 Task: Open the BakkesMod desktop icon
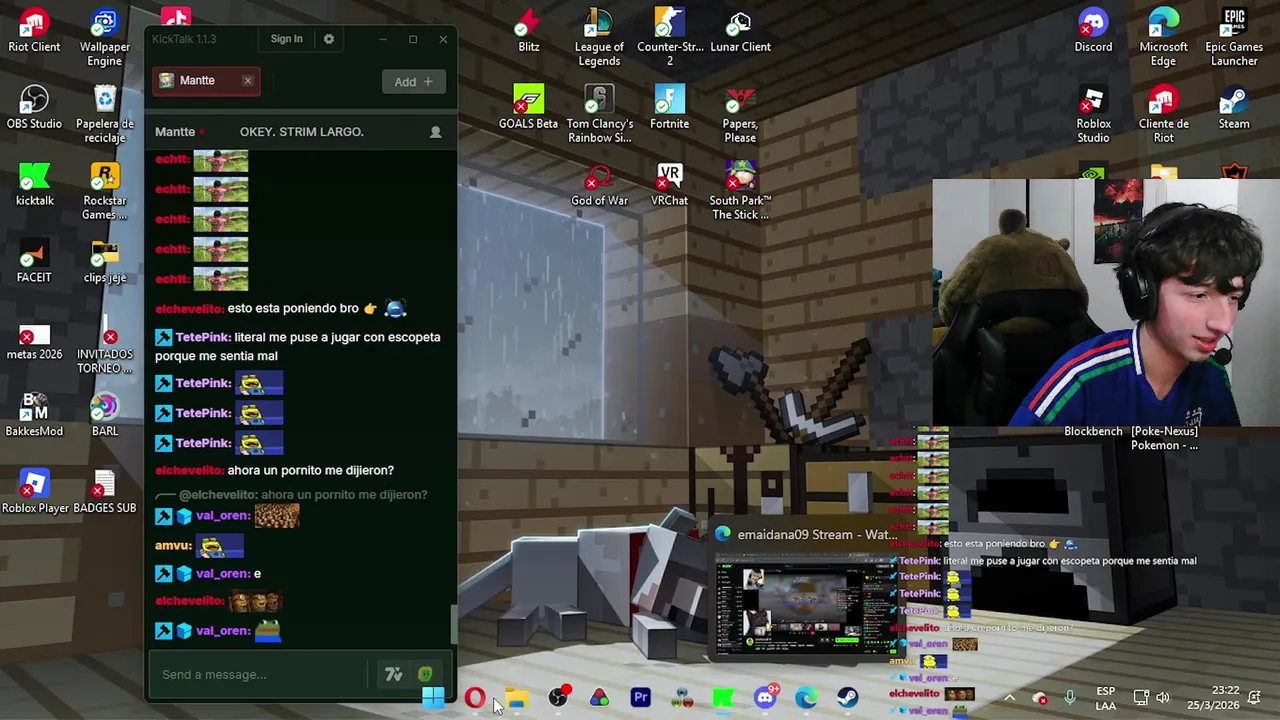[x=34, y=416]
